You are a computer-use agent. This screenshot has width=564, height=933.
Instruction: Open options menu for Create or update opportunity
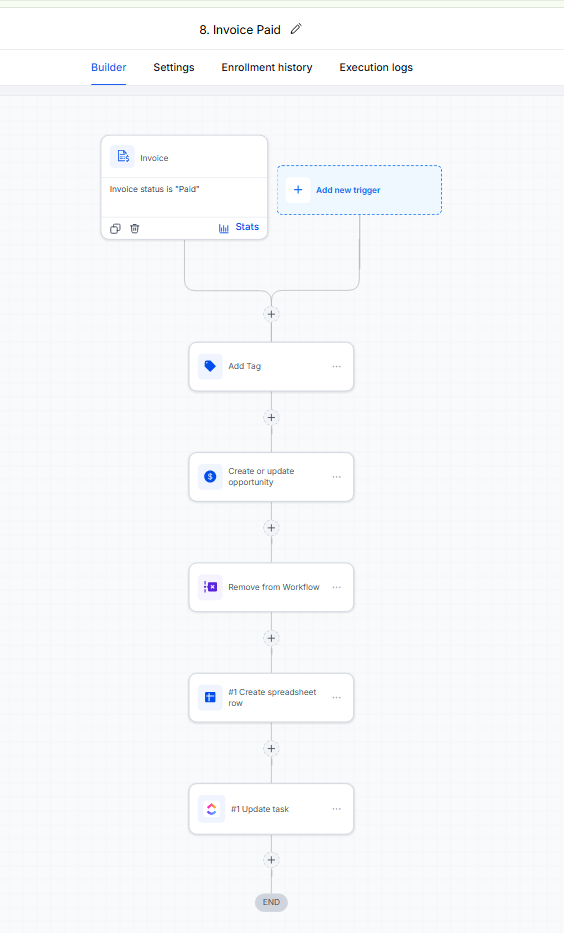pos(337,477)
